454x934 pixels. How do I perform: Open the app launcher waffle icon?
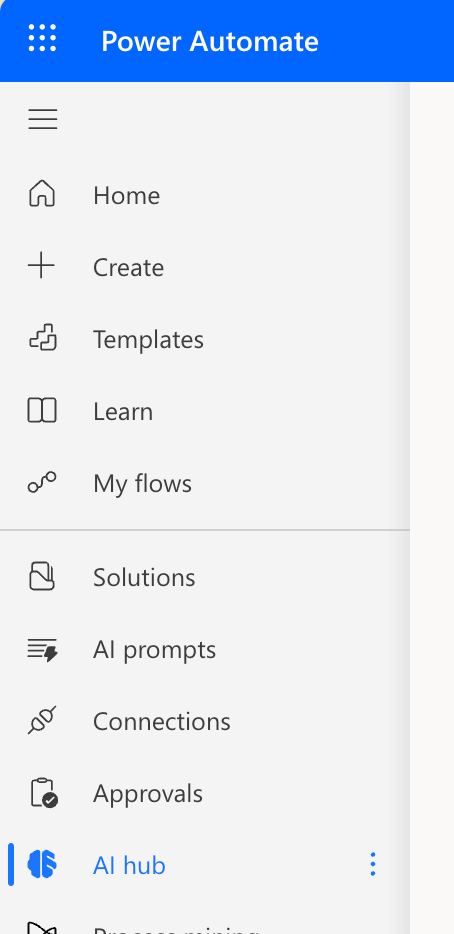point(42,38)
